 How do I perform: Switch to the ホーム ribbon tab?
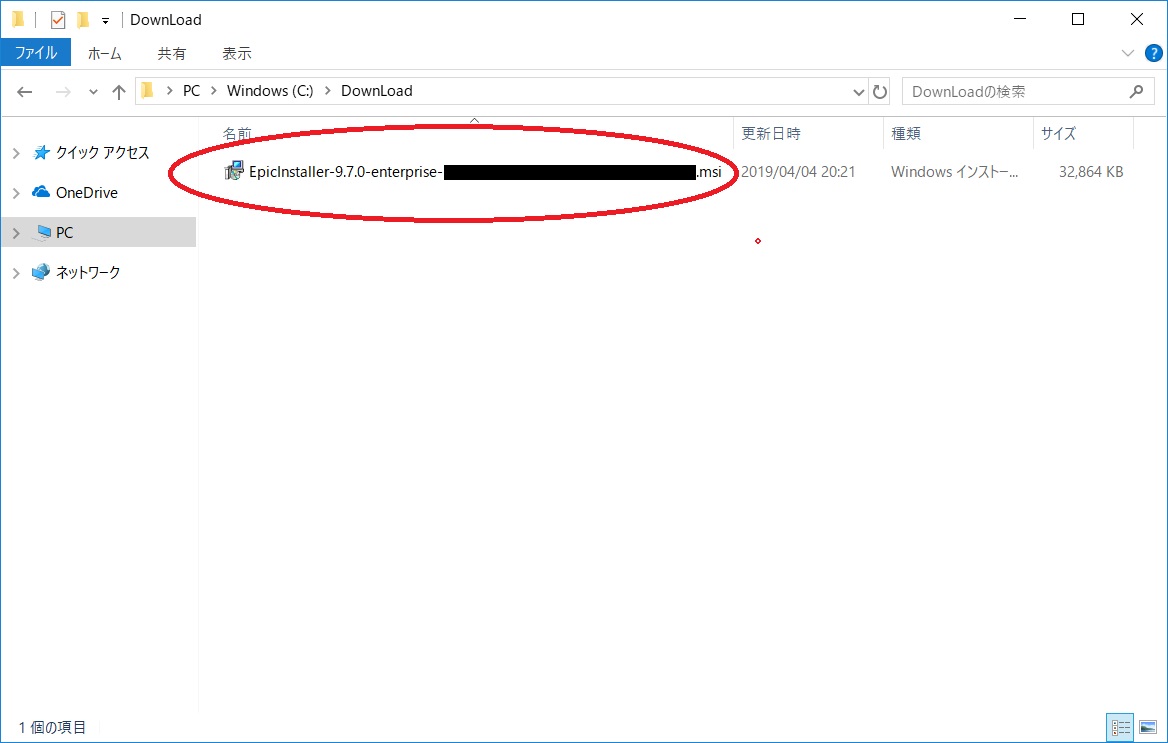click(104, 53)
